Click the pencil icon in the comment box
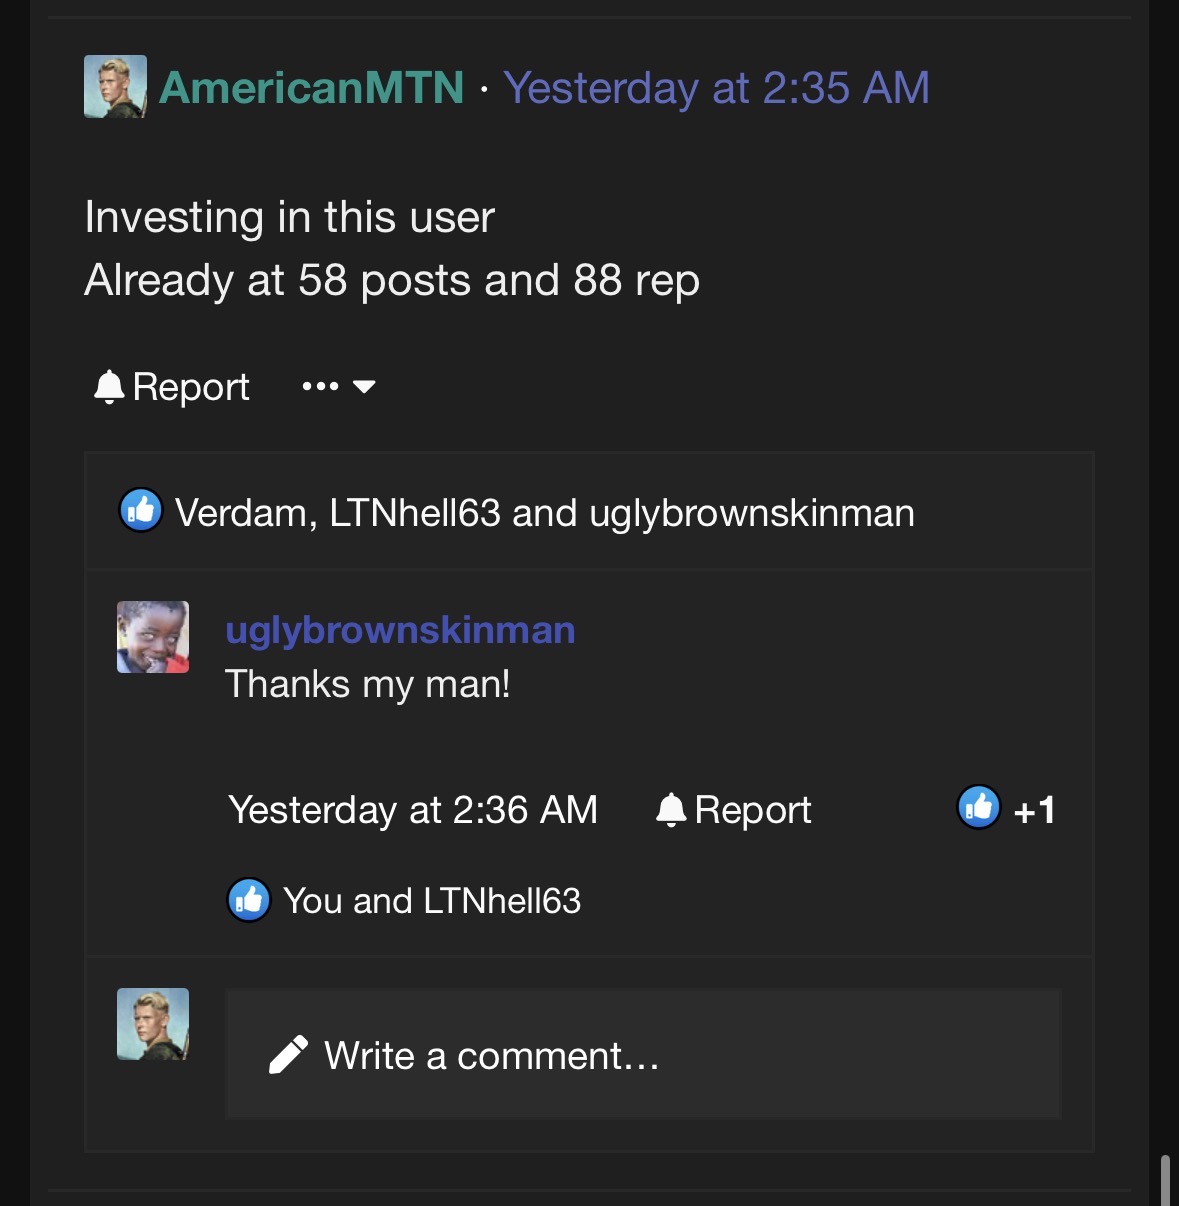 (288, 1055)
